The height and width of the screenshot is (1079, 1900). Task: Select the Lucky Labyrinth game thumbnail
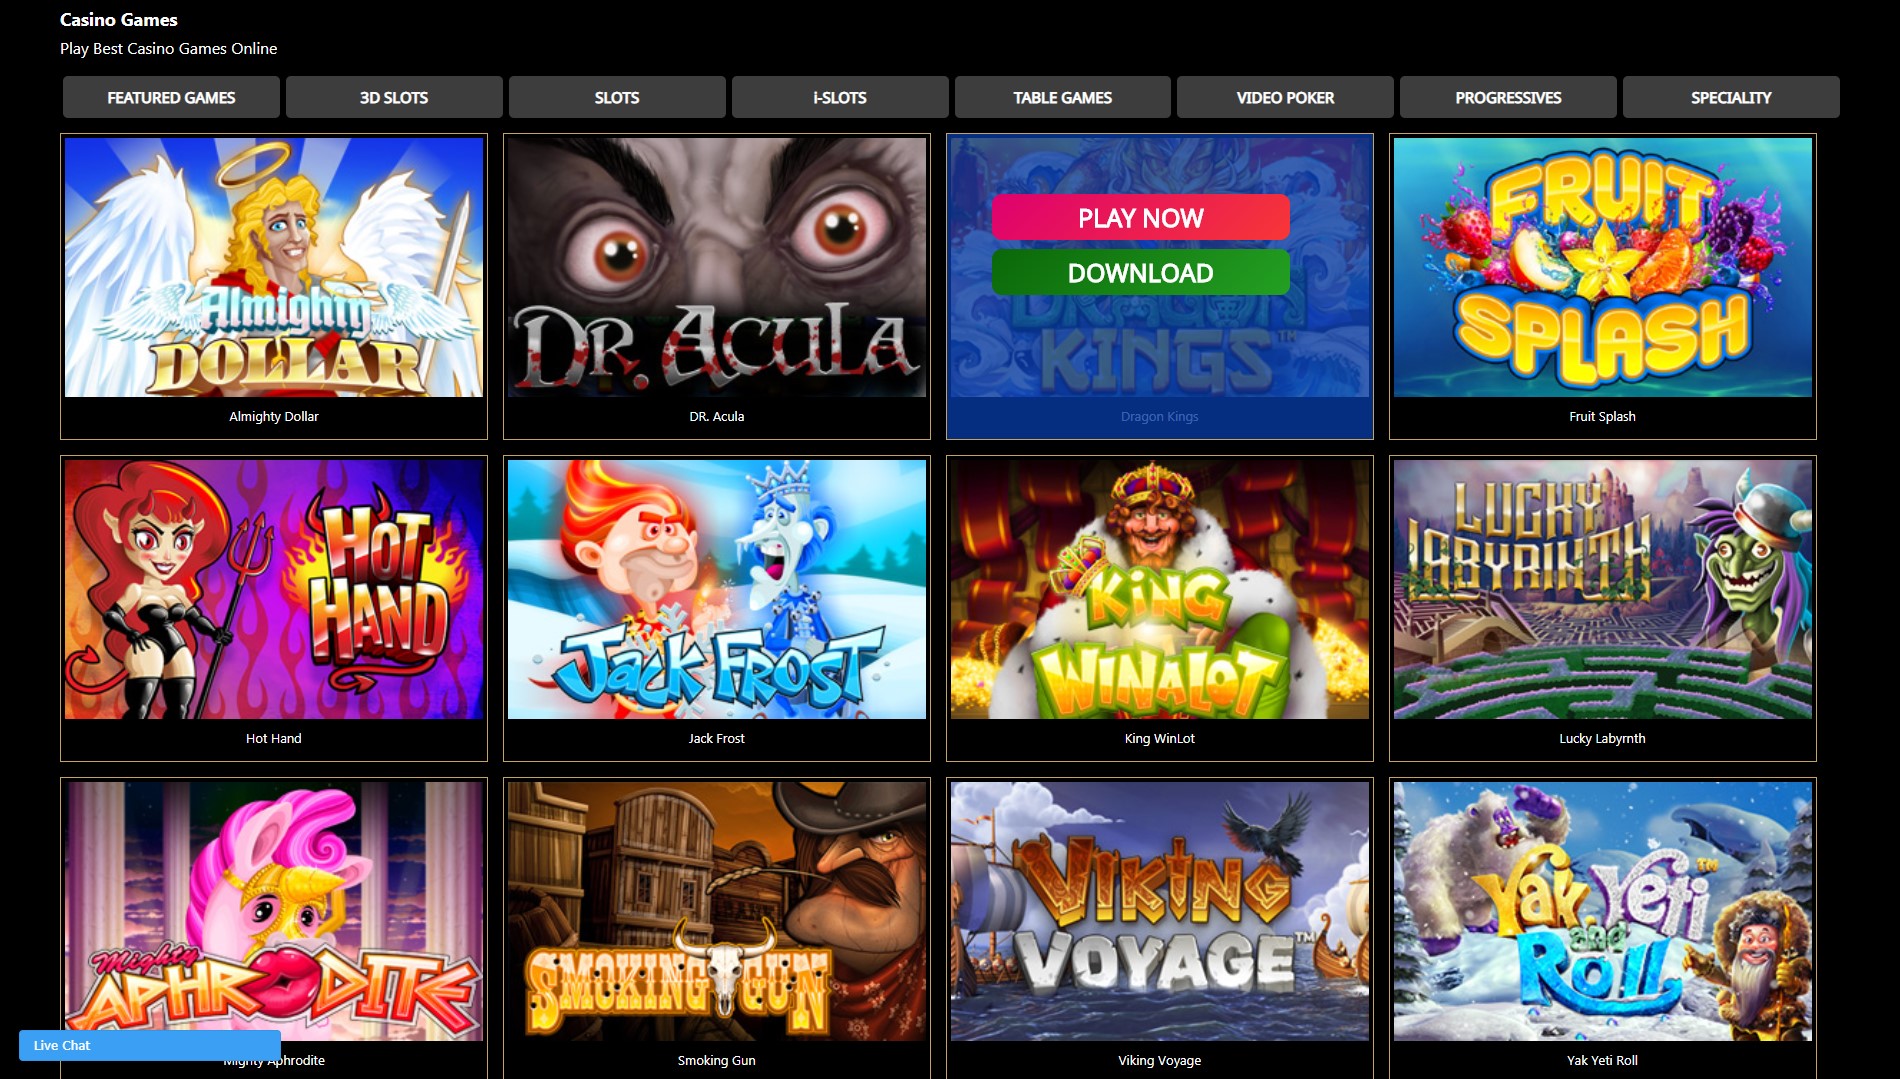1603,589
